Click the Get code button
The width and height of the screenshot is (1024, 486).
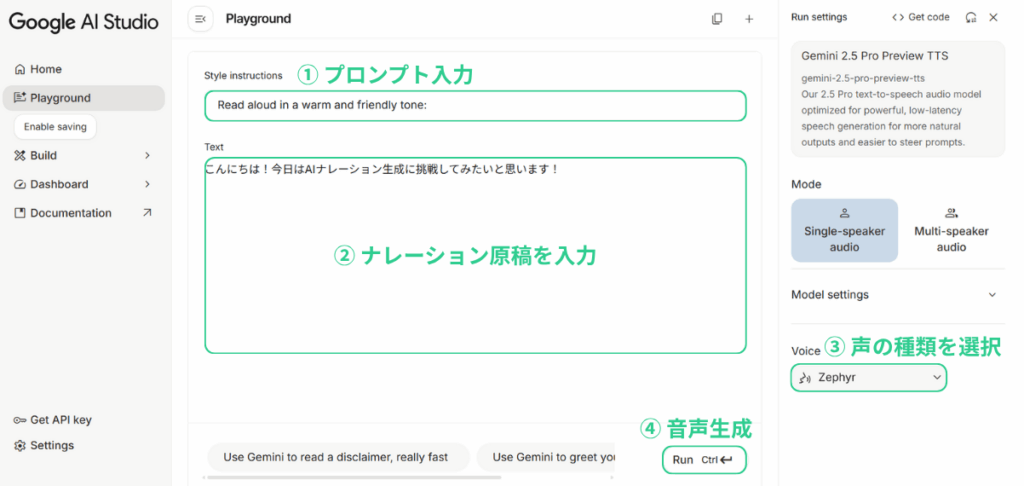pyautogui.click(x=921, y=18)
